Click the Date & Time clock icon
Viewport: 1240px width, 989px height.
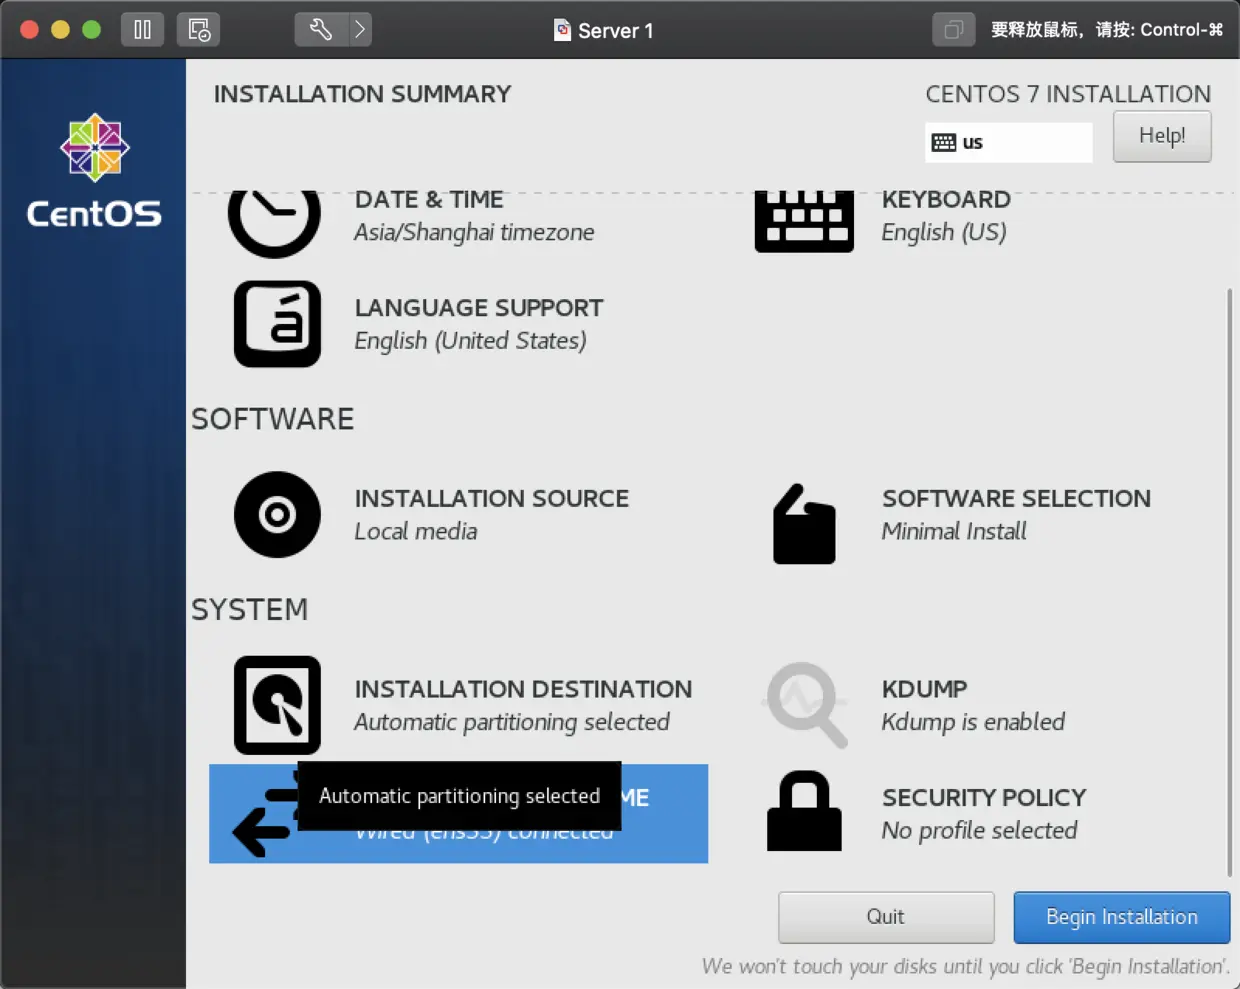pyautogui.click(x=274, y=222)
